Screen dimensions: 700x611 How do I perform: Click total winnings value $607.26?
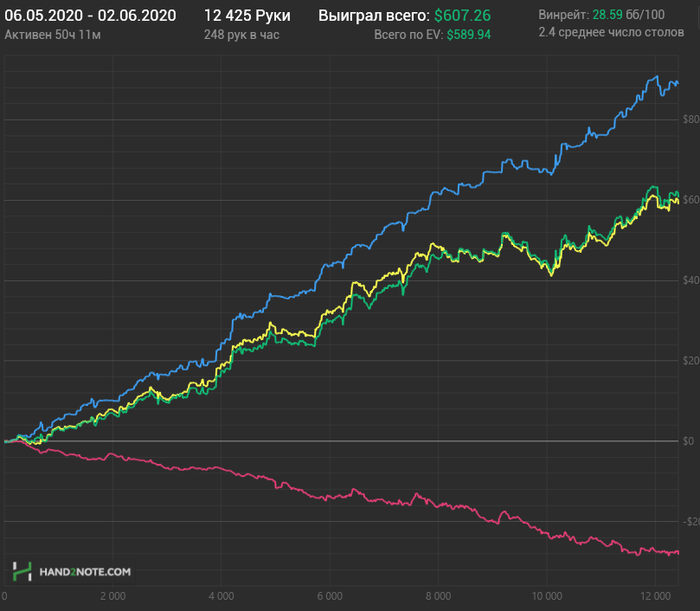point(462,16)
